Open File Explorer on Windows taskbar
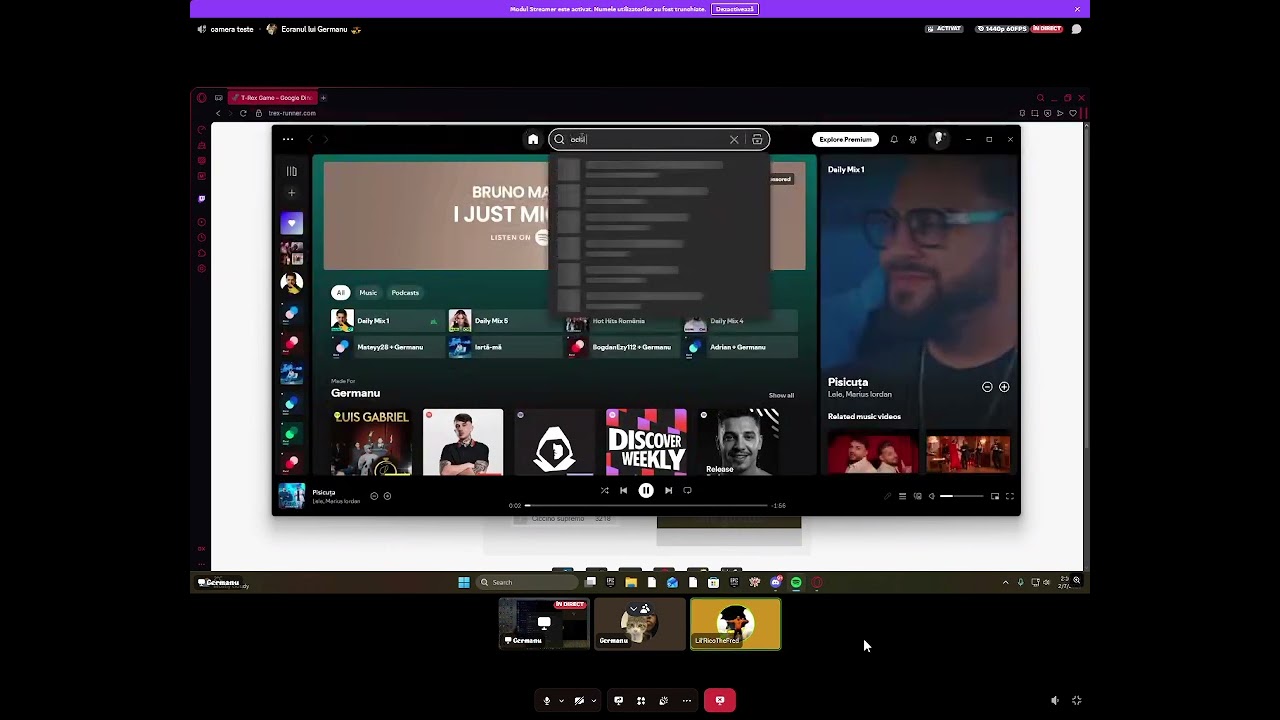Viewport: 1280px width, 720px height. [x=631, y=582]
